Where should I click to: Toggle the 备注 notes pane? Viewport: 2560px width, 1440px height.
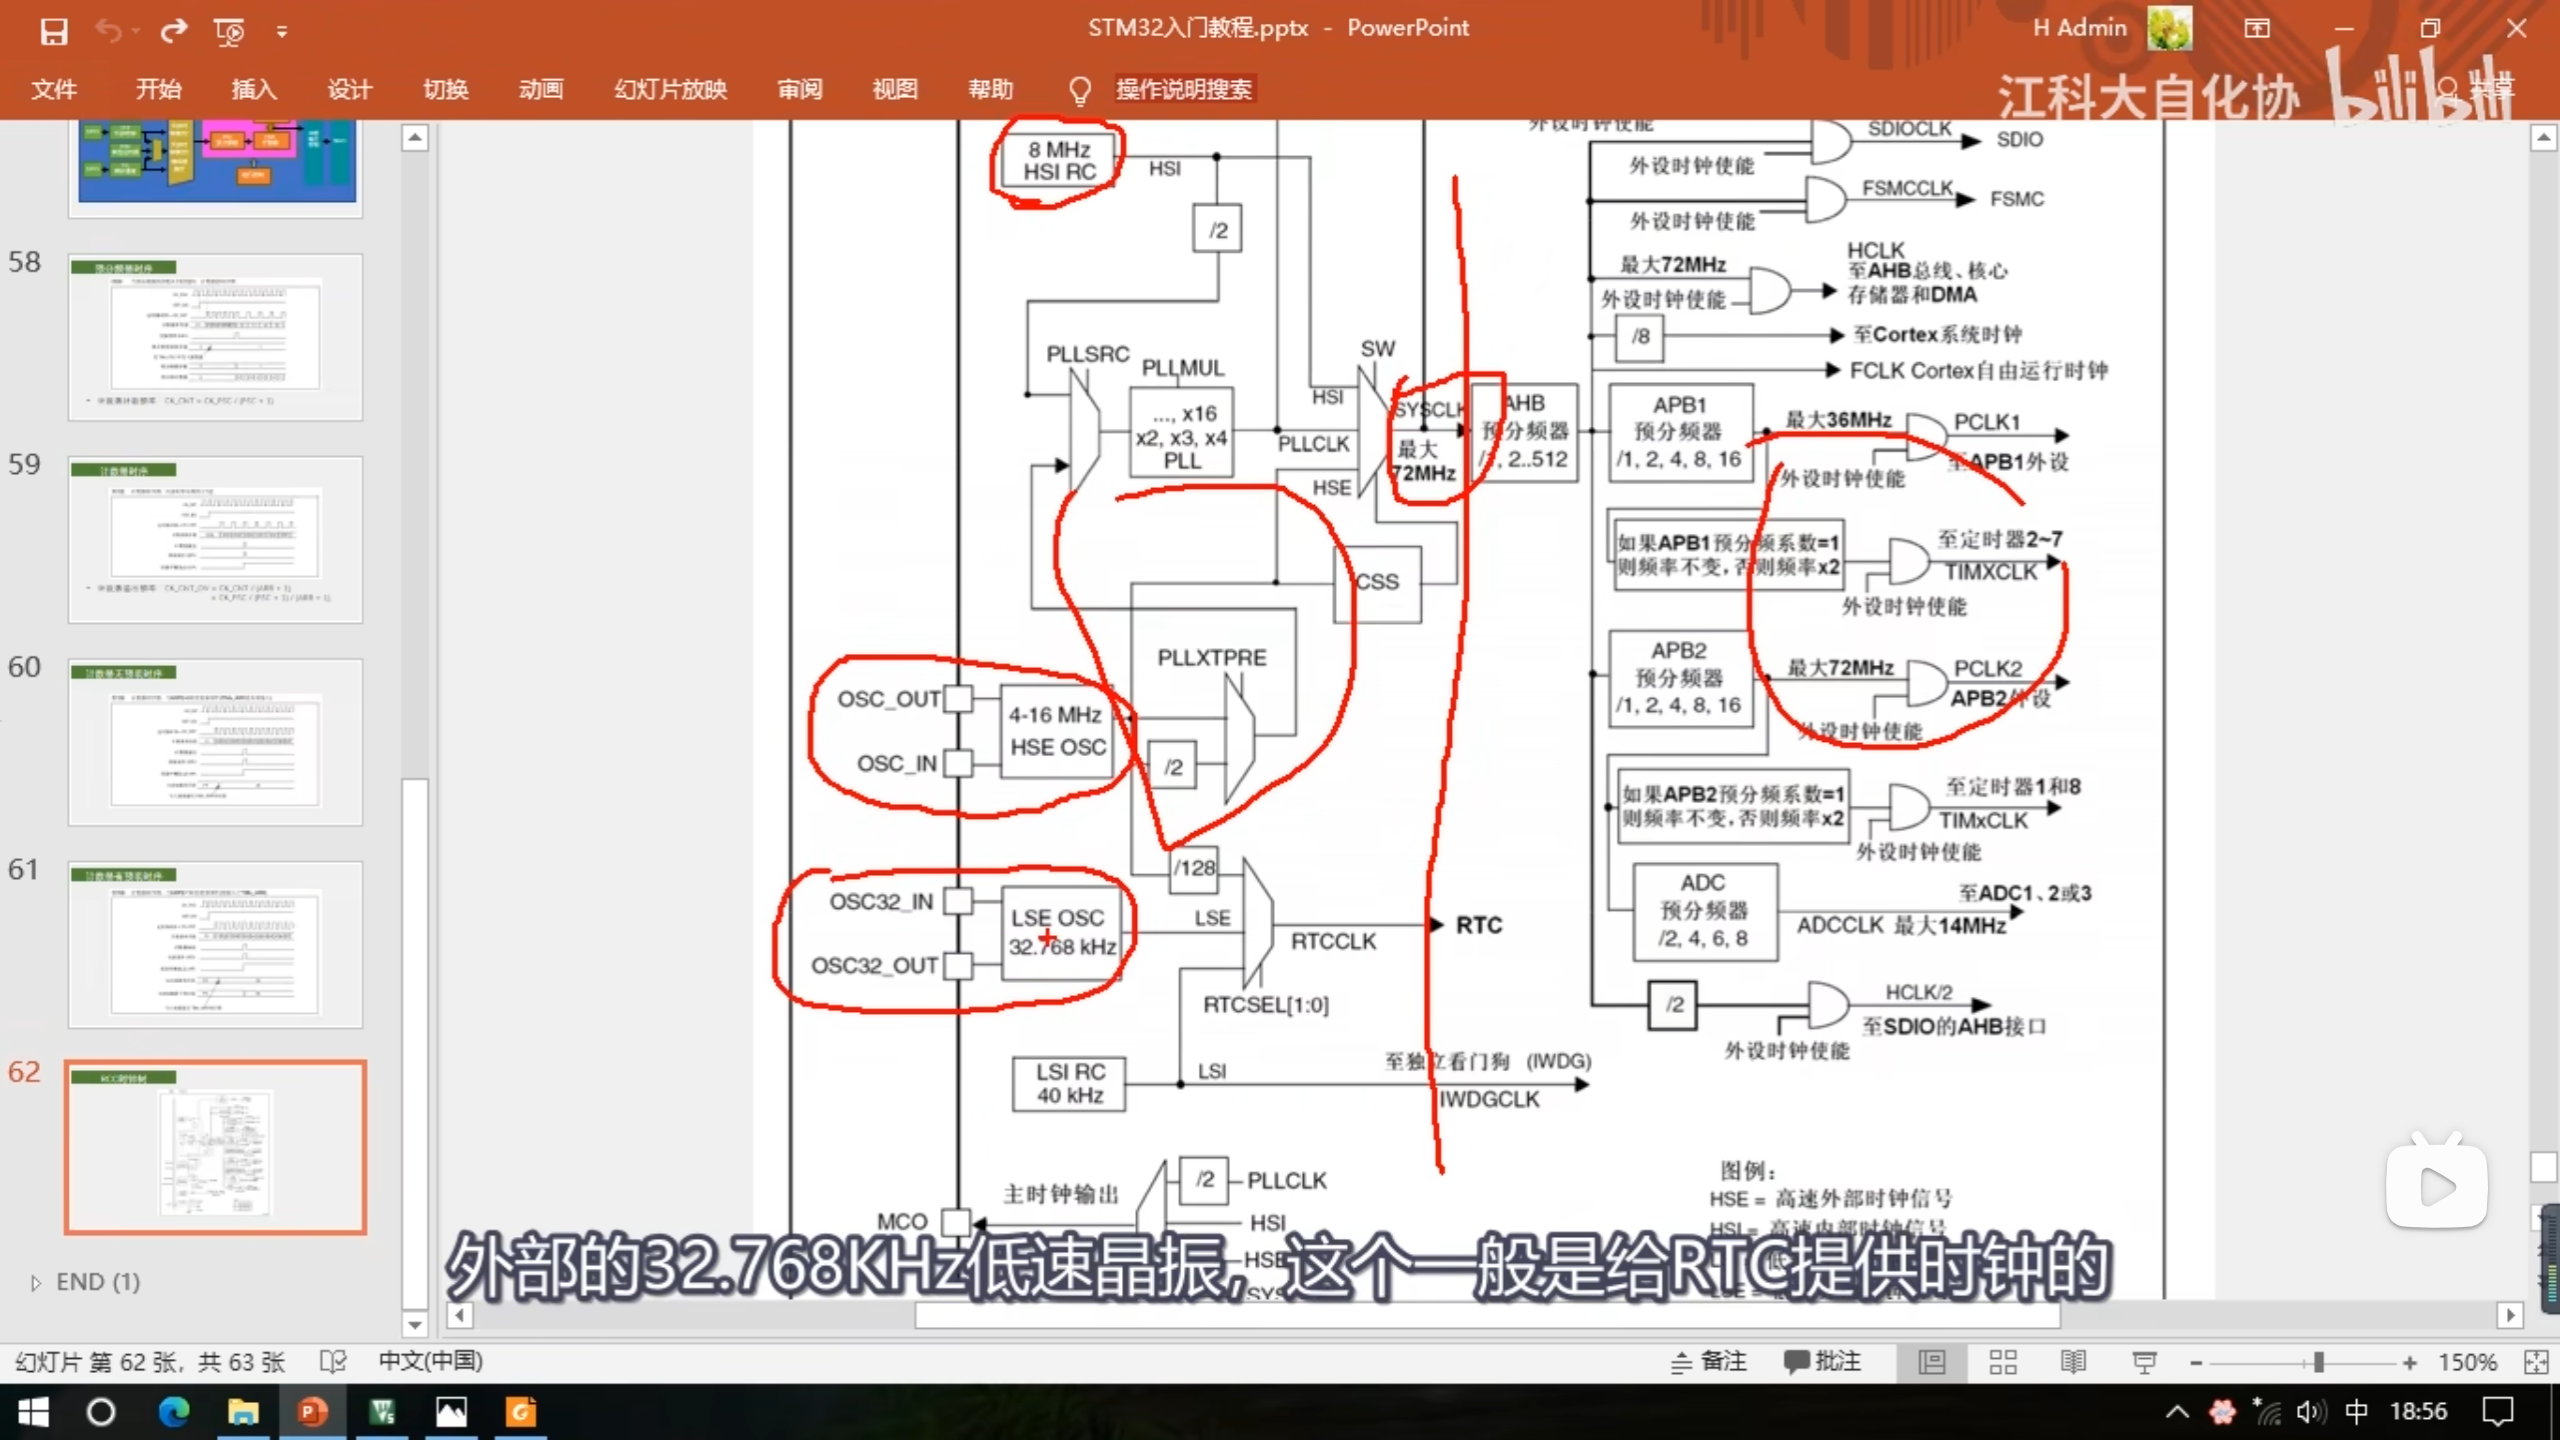(x=1709, y=1362)
